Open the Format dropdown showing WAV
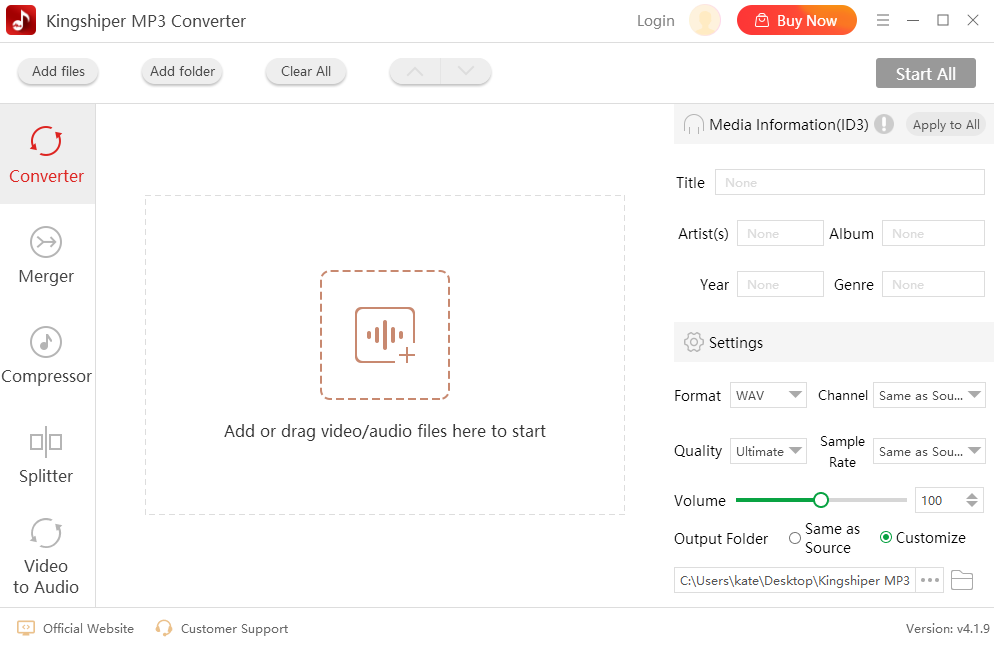The image size is (994, 647). (x=768, y=395)
